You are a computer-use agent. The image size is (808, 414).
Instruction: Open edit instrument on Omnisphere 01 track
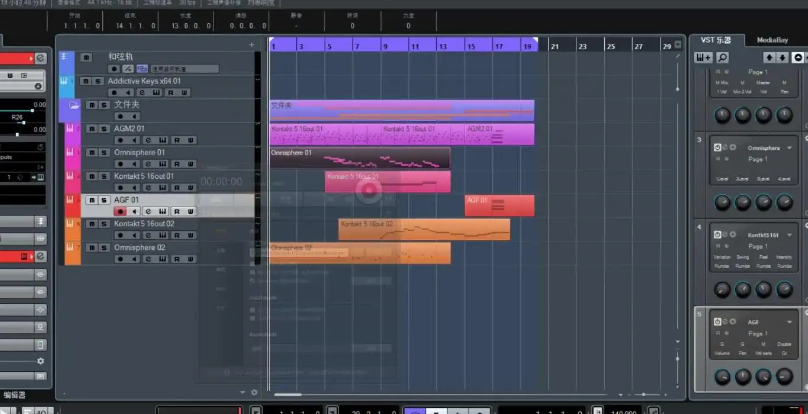pyautogui.click(x=148, y=164)
